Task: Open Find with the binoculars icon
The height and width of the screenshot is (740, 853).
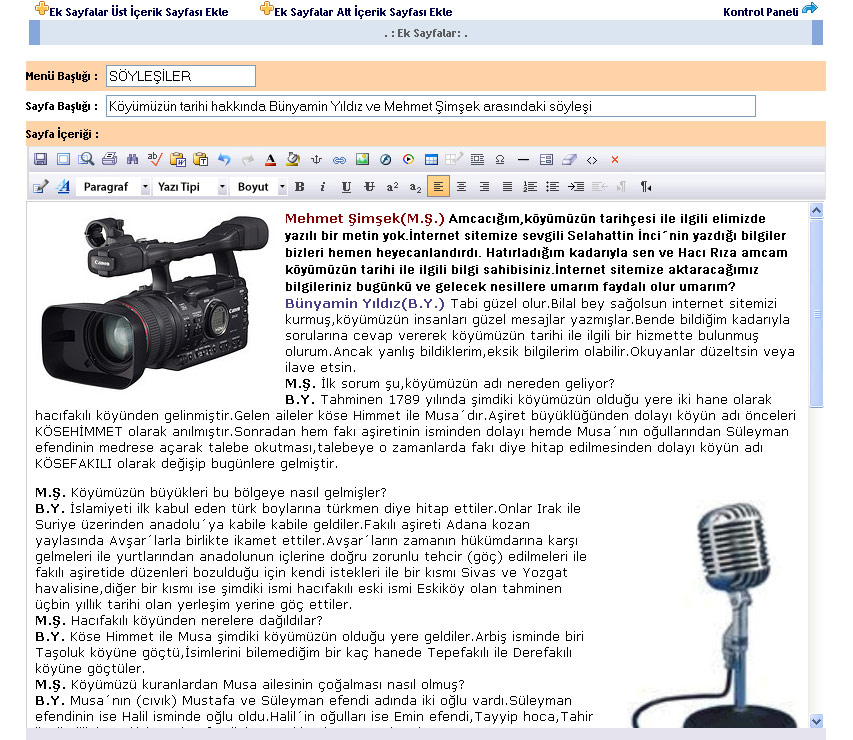Action: [x=132, y=159]
